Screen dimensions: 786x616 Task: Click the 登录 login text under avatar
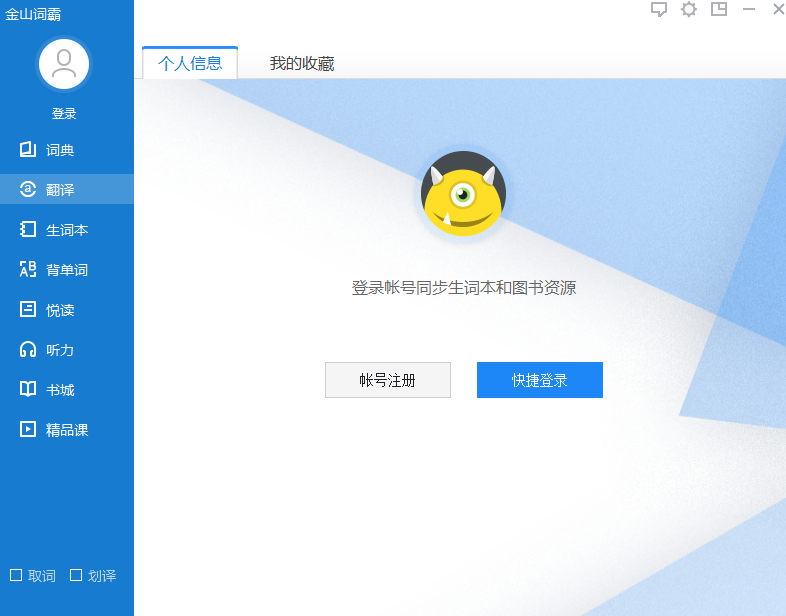point(64,114)
